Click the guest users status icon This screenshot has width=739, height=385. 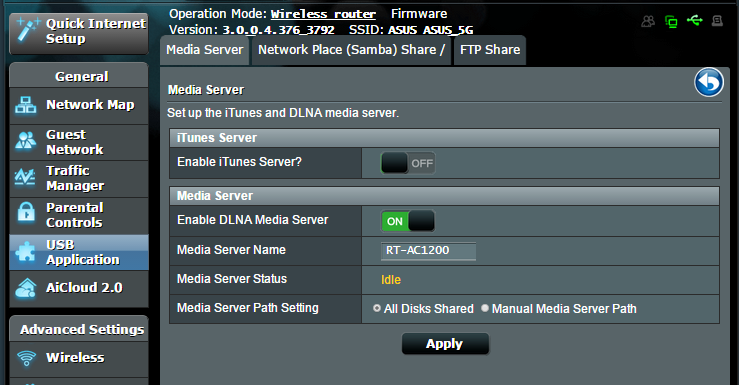[x=649, y=21]
